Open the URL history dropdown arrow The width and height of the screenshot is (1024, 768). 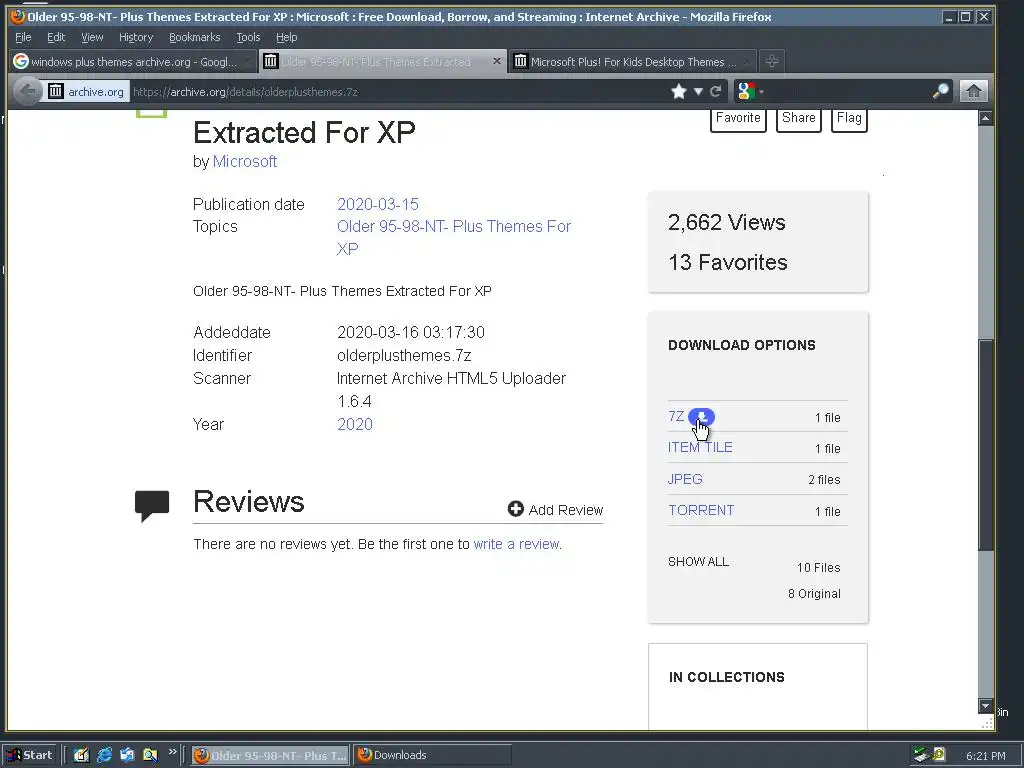[x=698, y=91]
